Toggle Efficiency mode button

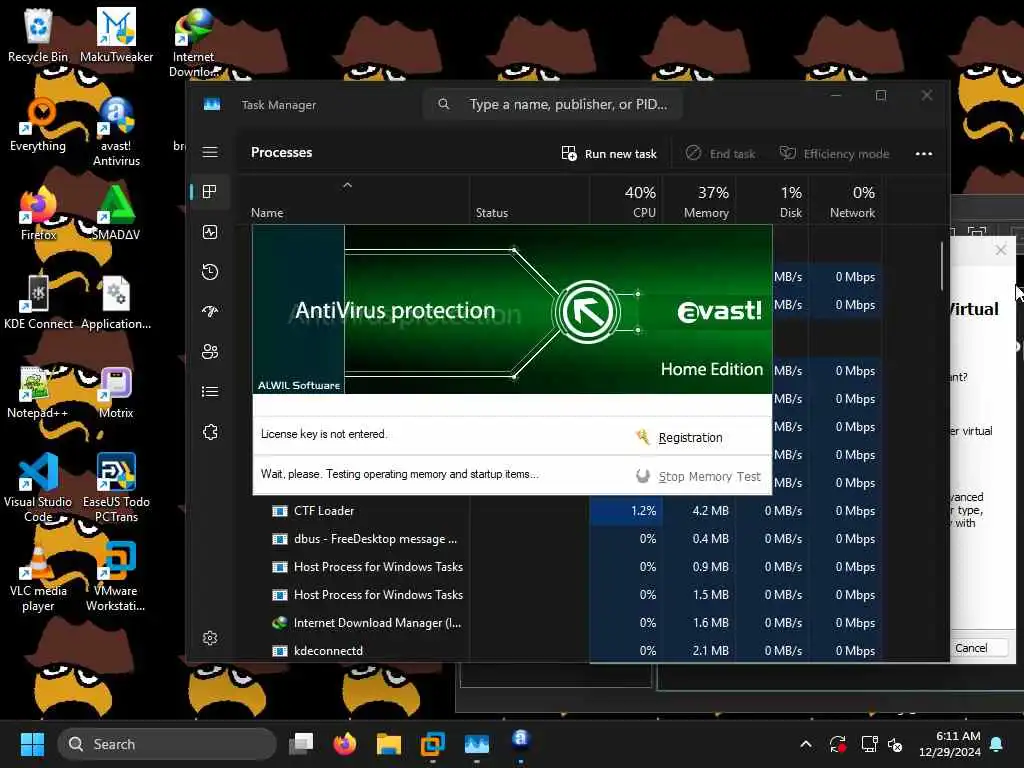[834, 153]
